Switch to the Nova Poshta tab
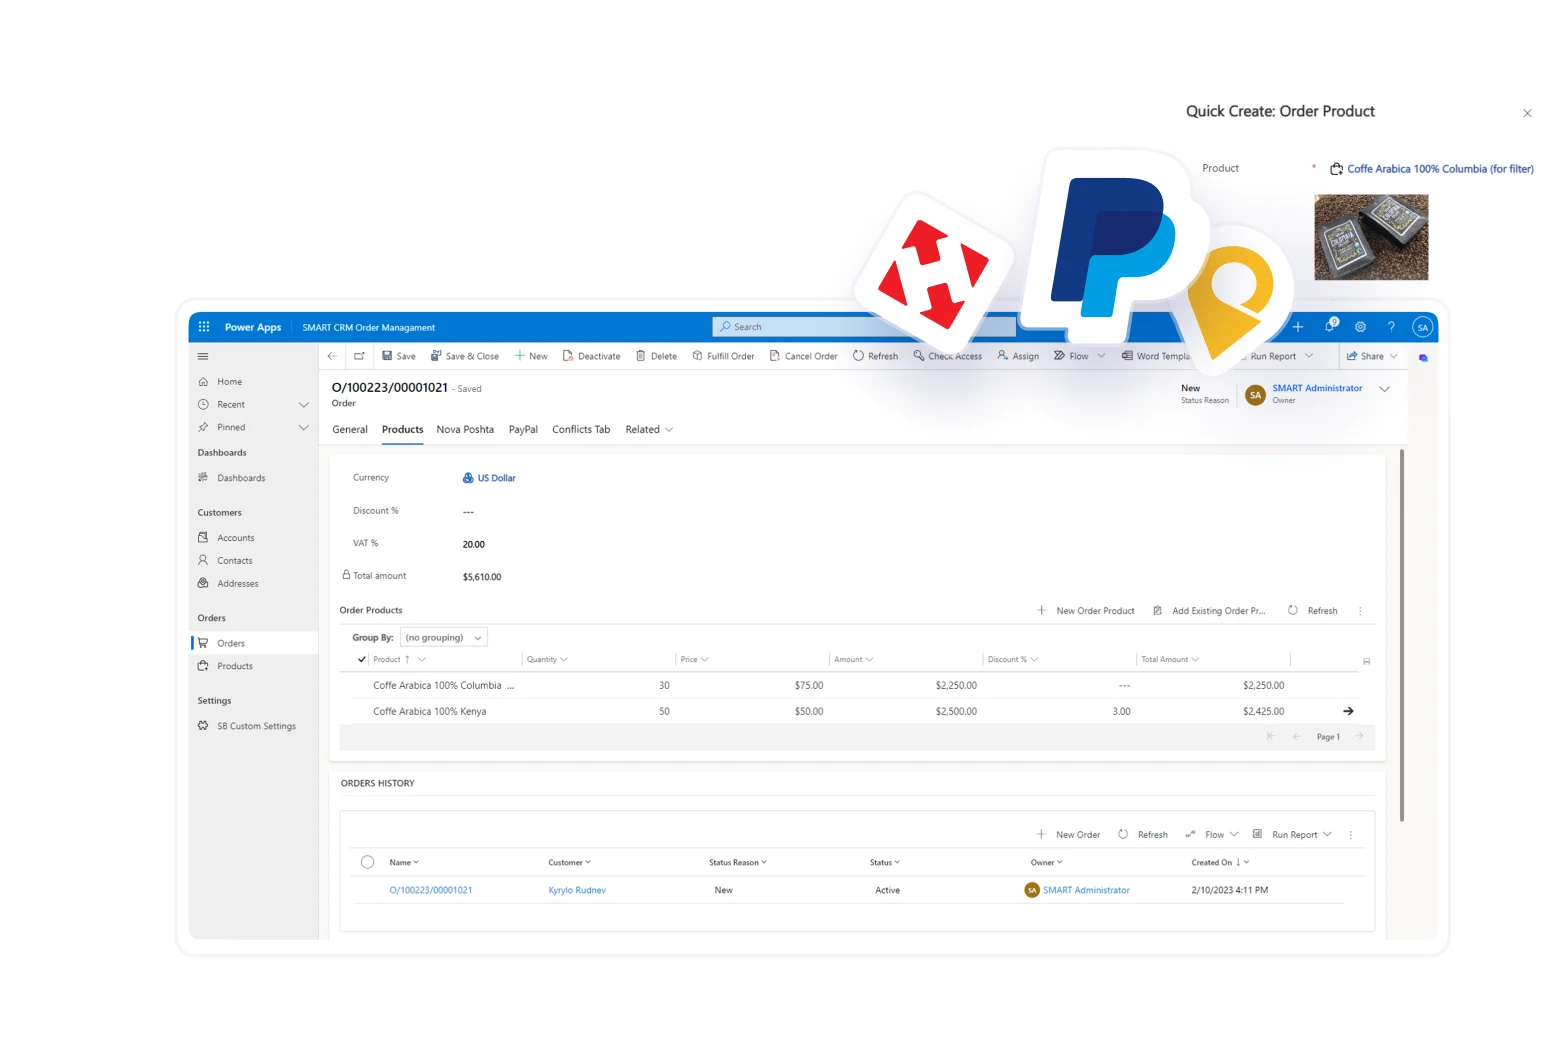This screenshot has width=1553, height=1044. pyautogui.click(x=465, y=430)
